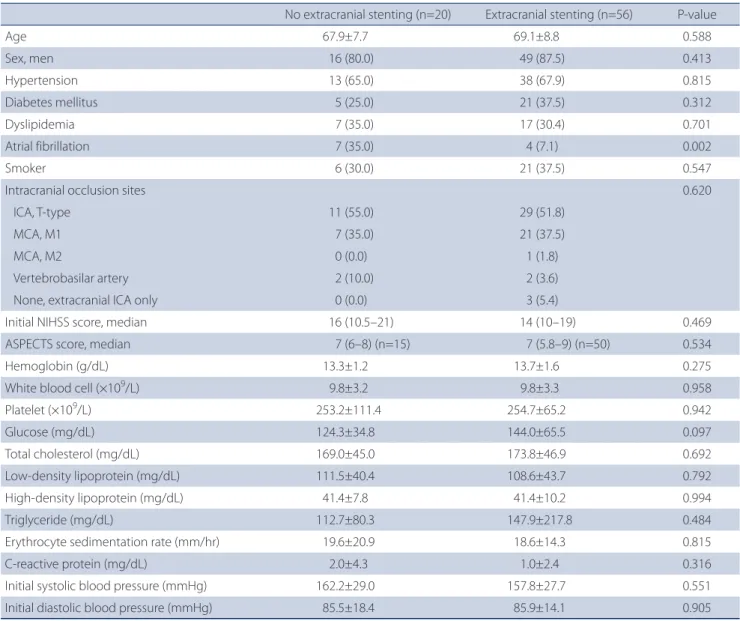Image resolution: width=740 pixels, height=621 pixels.
Task: Click the value '3 (5.4)'
Action: (x=542, y=300)
